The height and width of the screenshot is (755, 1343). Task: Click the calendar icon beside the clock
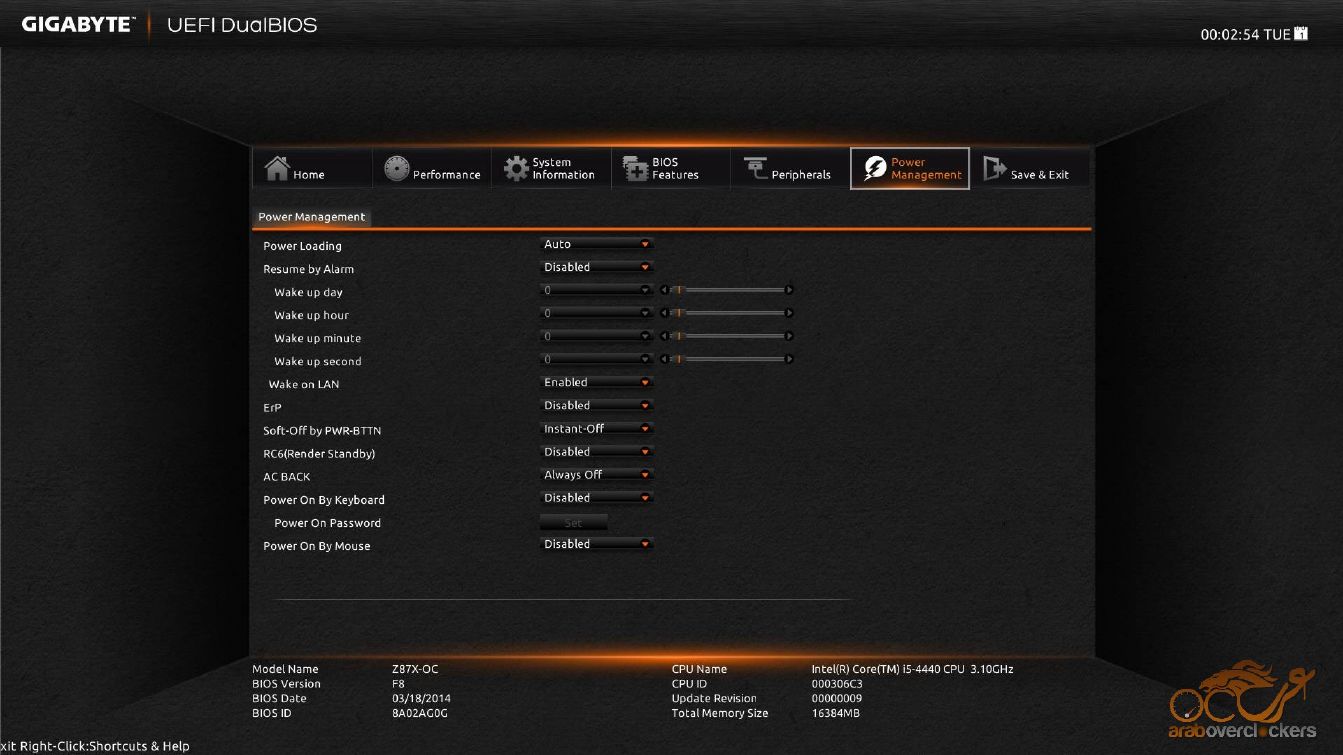(1301, 34)
